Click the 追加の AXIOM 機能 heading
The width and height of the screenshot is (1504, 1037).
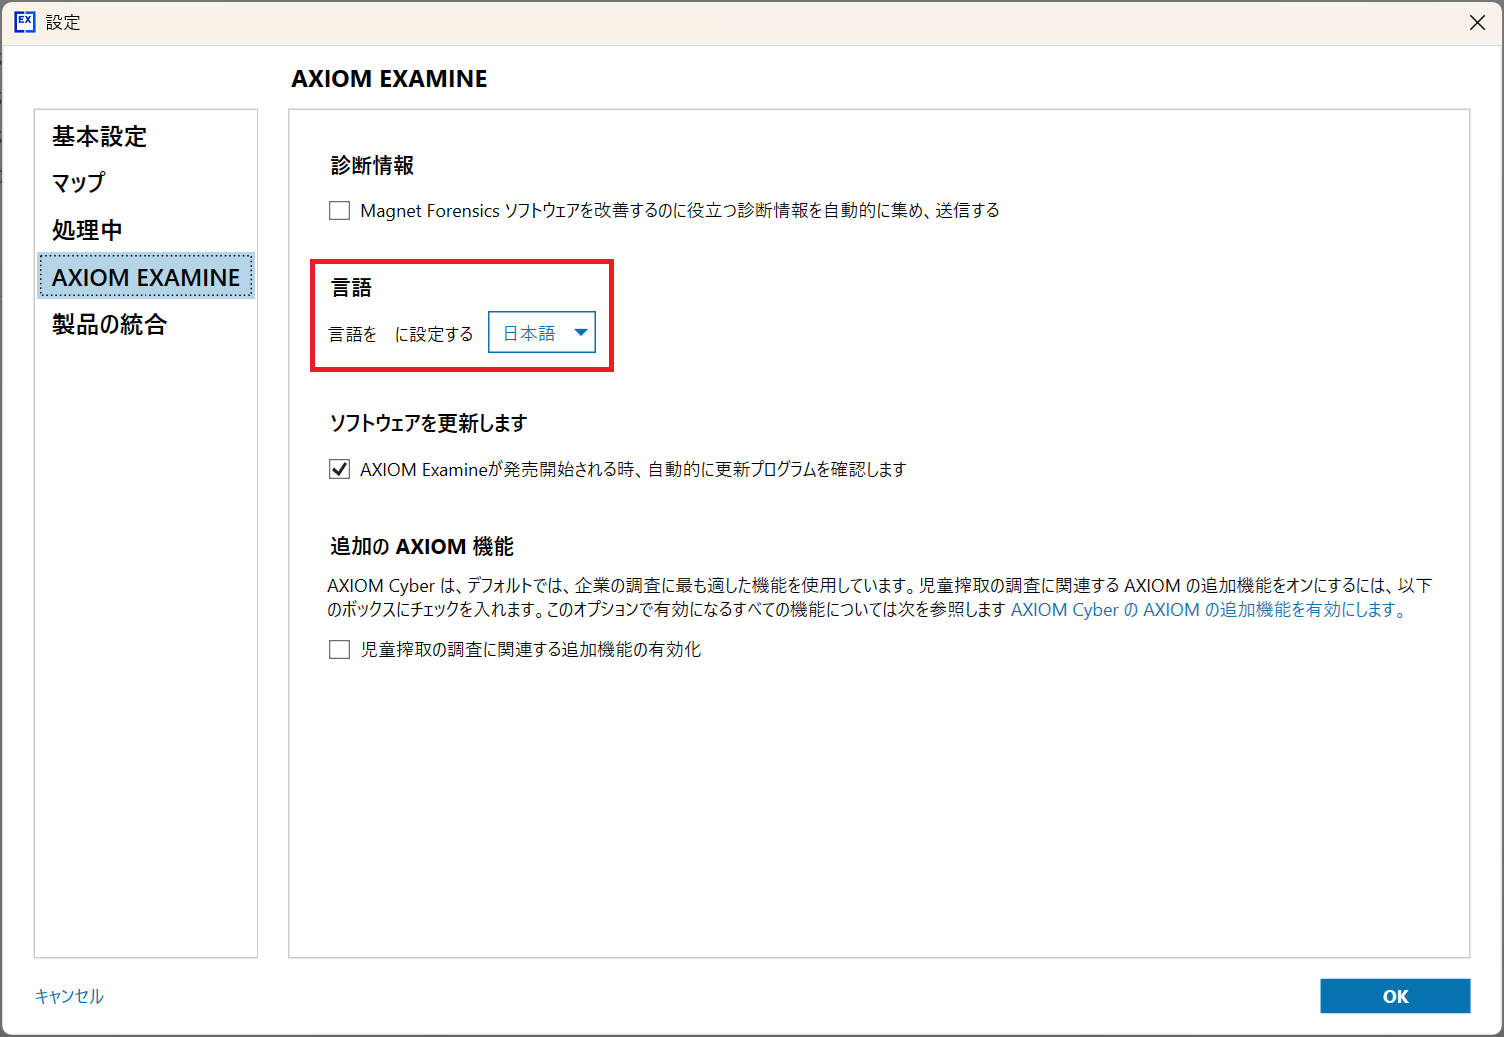pos(422,547)
